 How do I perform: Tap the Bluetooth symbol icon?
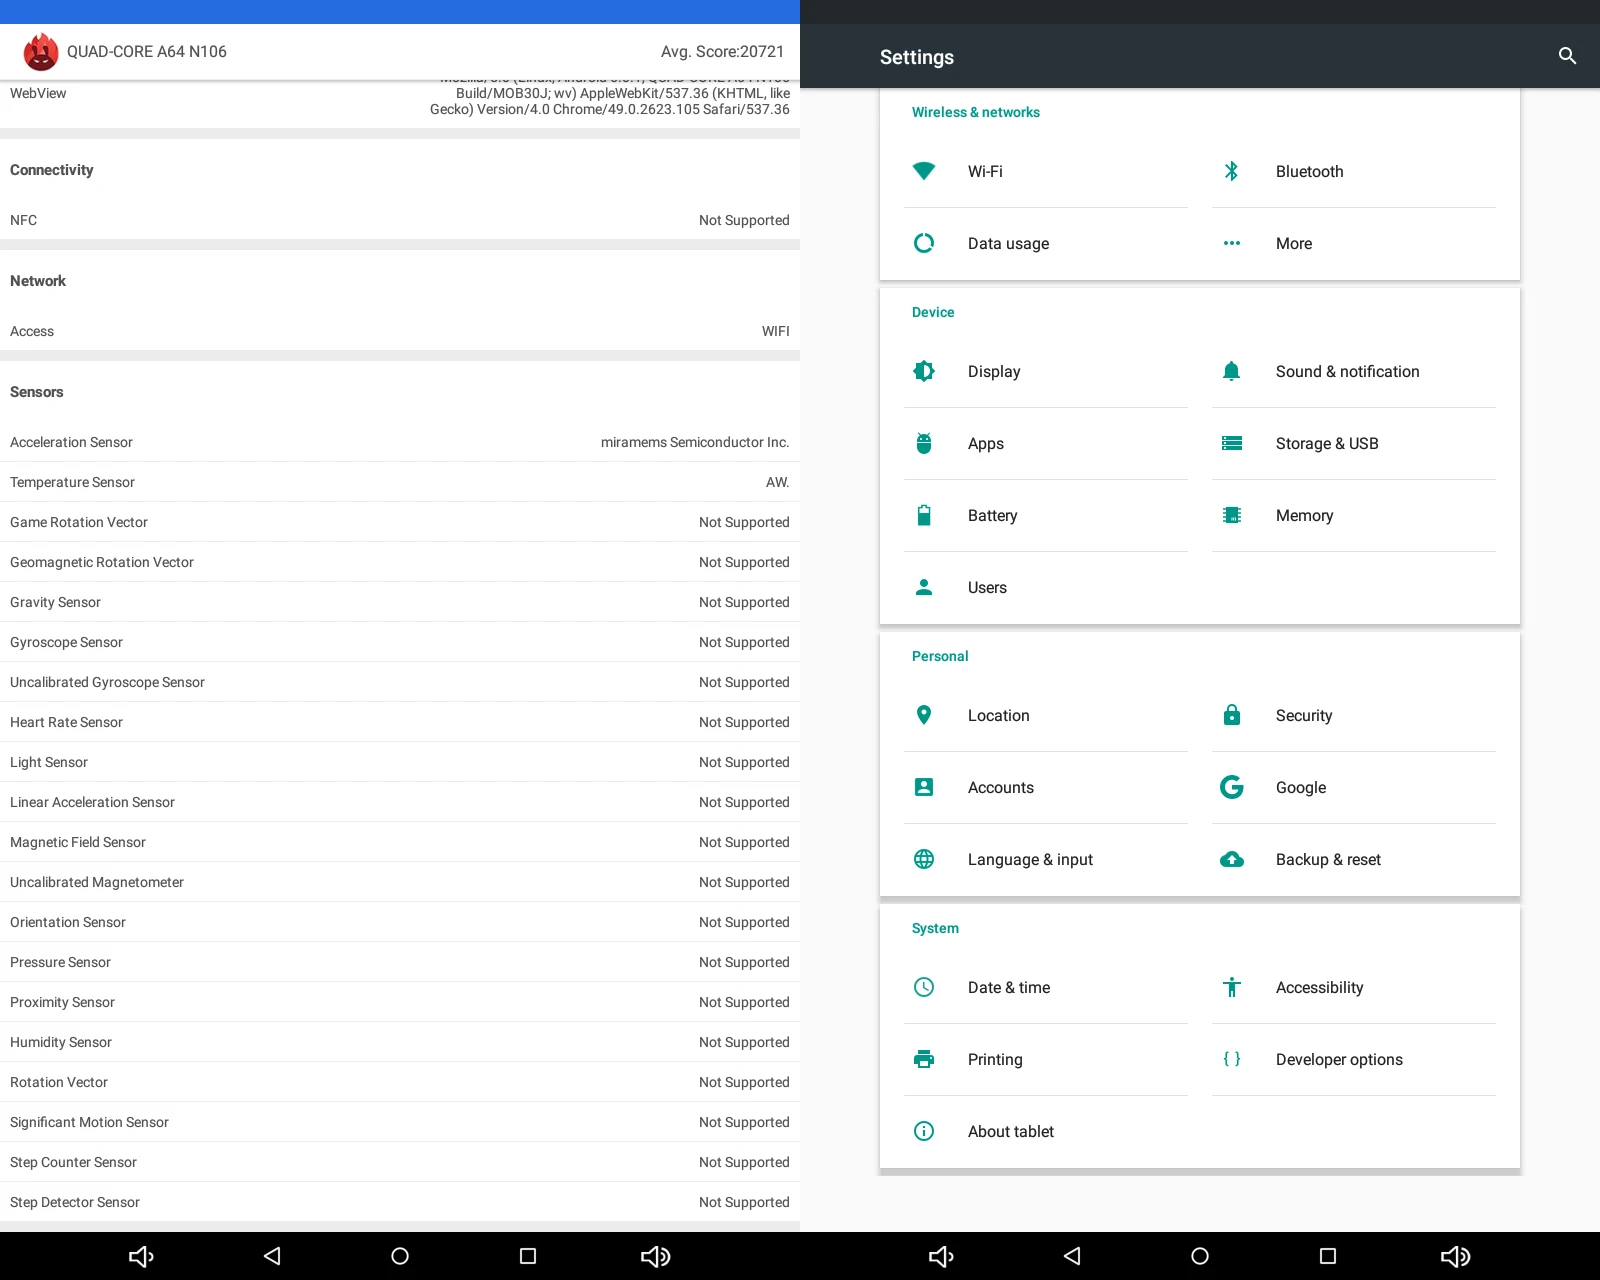tap(1232, 171)
